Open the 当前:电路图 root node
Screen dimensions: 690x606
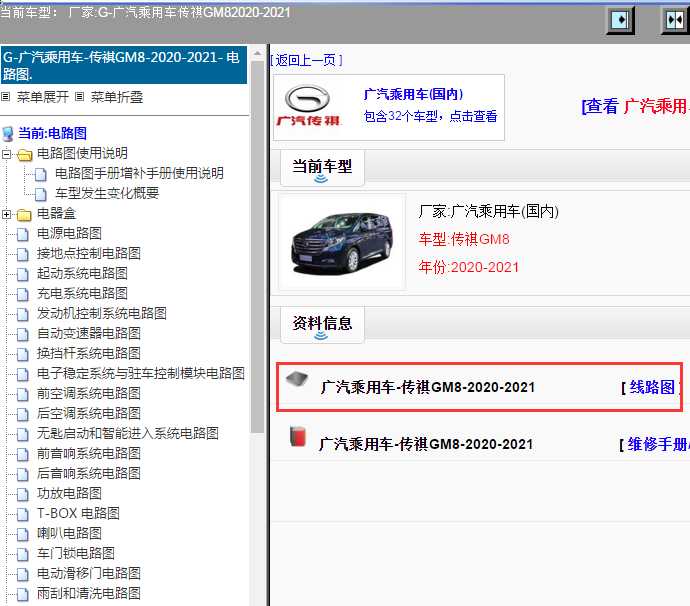pyautogui.click(x=52, y=133)
